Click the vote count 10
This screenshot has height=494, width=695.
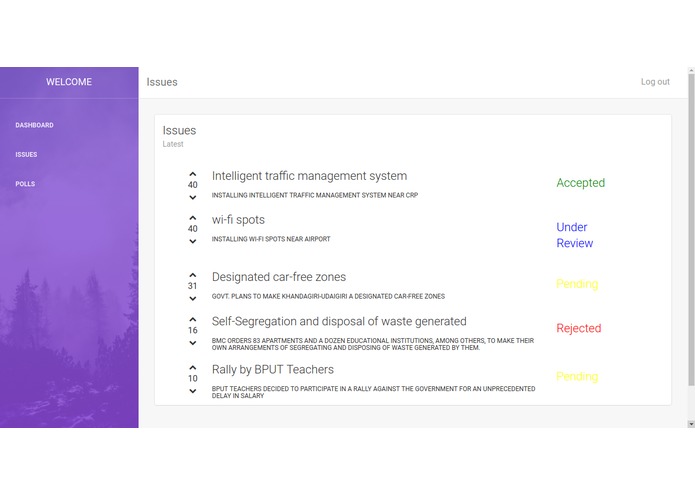(192, 379)
